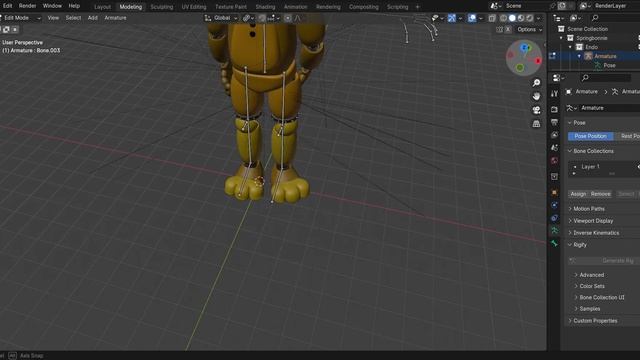
Task: Select Rest Position option
Action: click(x=627, y=136)
